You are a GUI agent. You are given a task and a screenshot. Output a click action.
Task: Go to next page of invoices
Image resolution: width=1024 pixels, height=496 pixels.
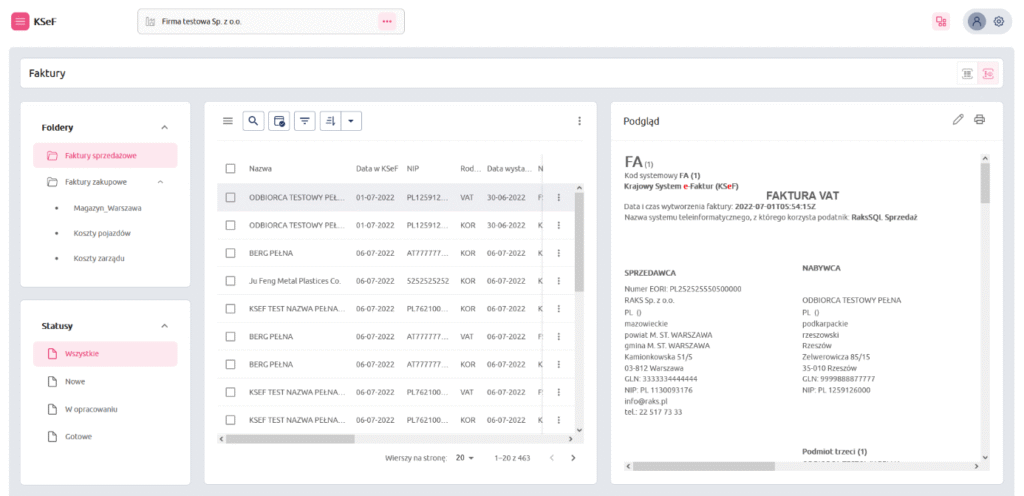click(x=573, y=458)
